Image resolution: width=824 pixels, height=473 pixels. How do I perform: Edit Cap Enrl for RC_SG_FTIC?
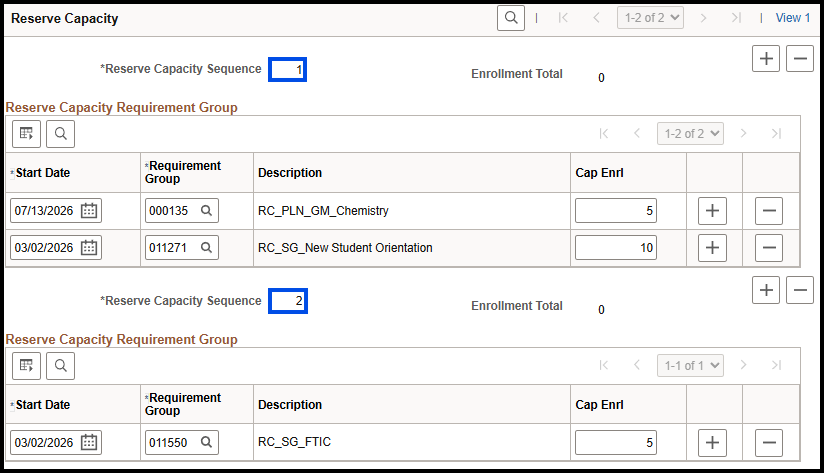pyautogui.click(x=616, y=443)
